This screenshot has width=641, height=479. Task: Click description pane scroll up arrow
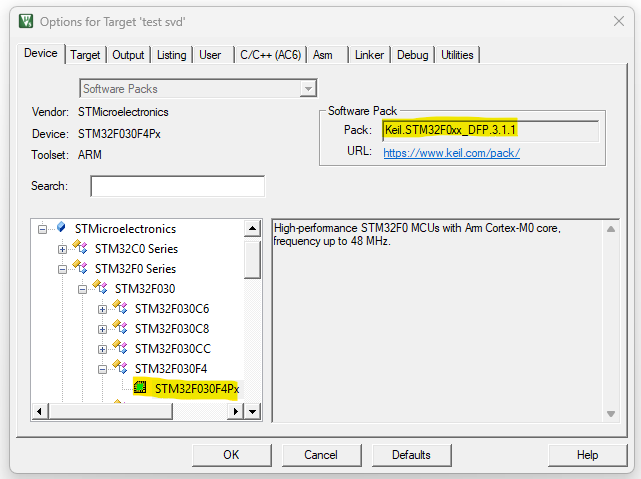click(611, 229)
